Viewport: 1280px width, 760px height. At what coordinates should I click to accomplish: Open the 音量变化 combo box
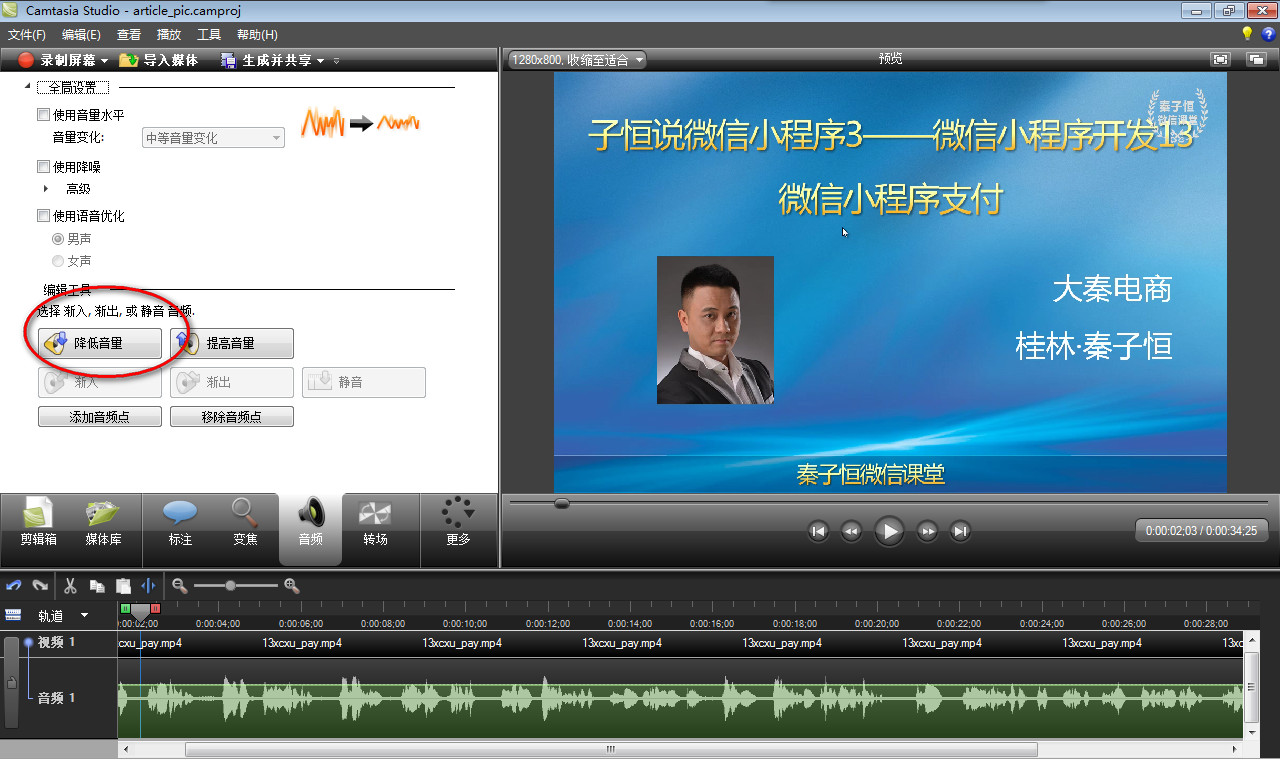pyautogui.click(x=213, y=138)
